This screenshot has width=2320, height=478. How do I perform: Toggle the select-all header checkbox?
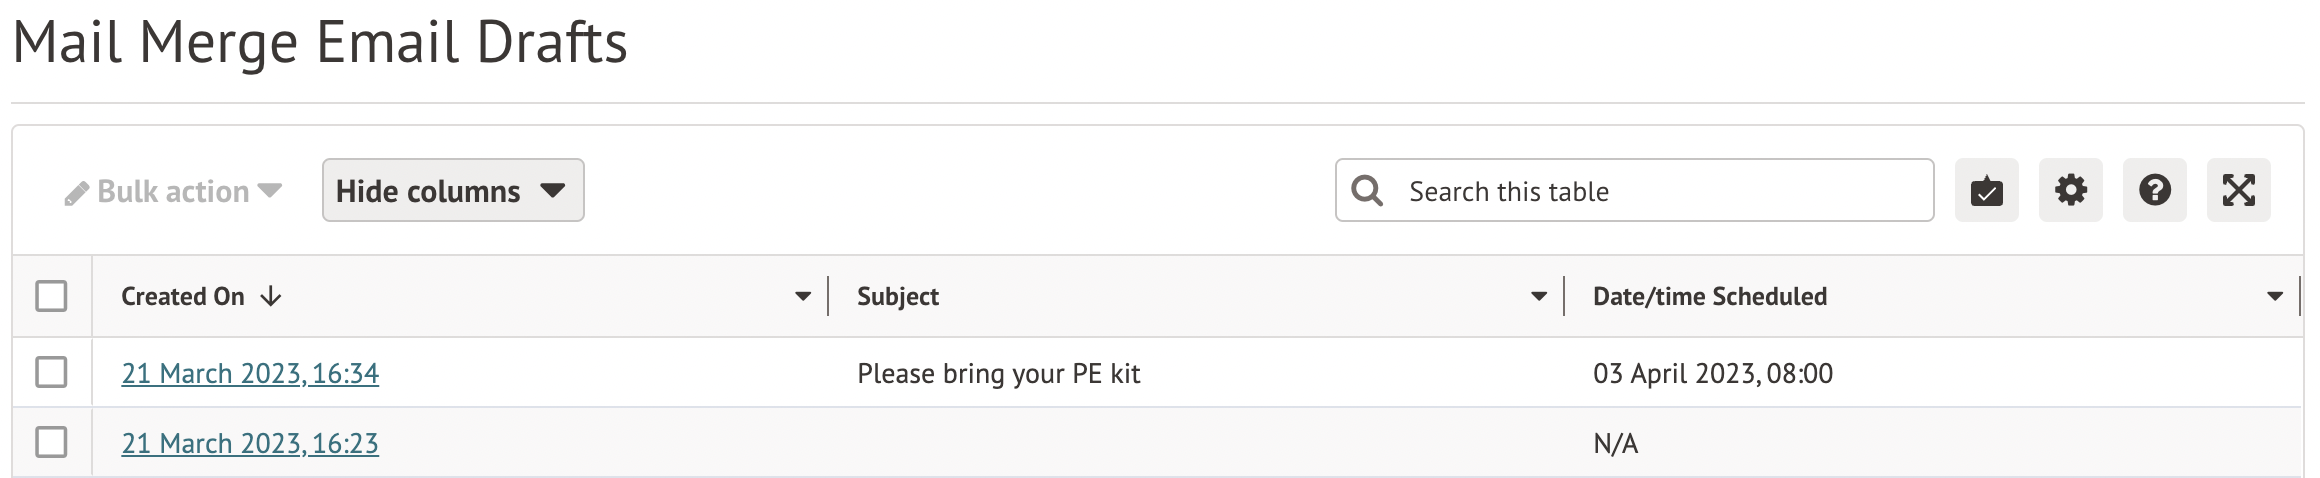click(51, 296)
